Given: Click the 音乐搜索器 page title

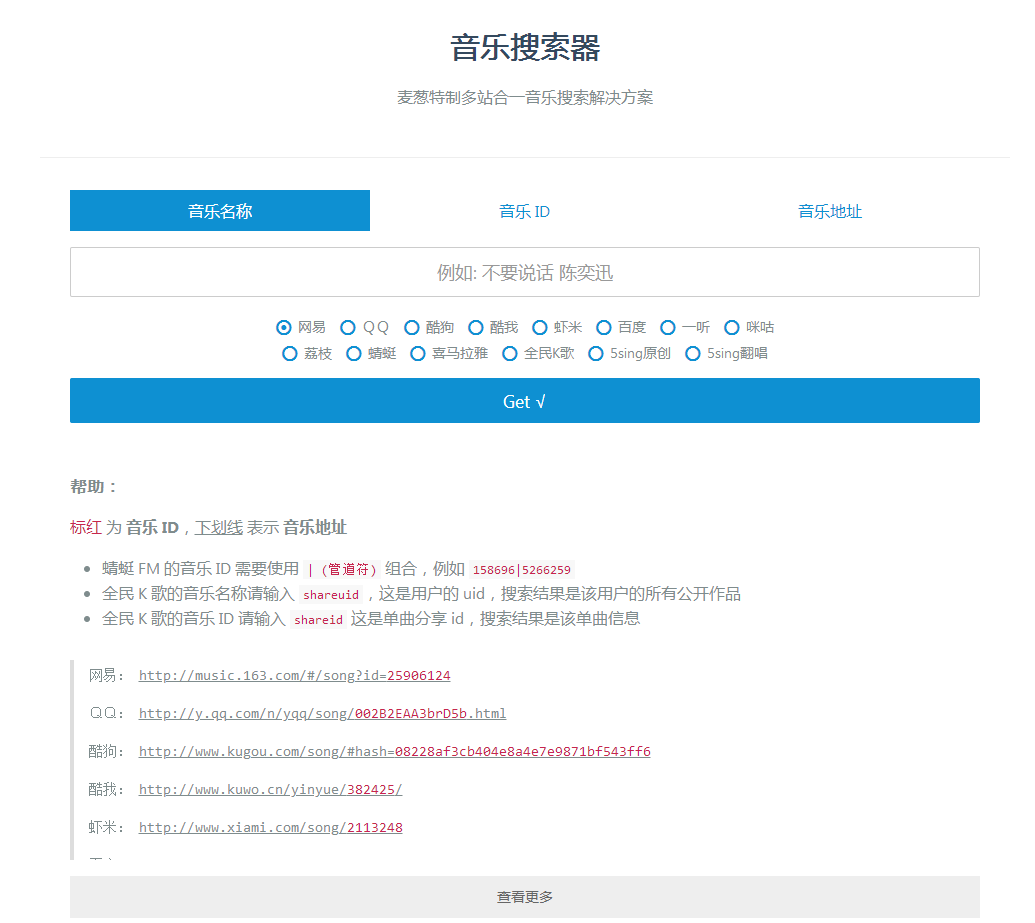Looking at the screenshot, I should click(x=525, y=48).
